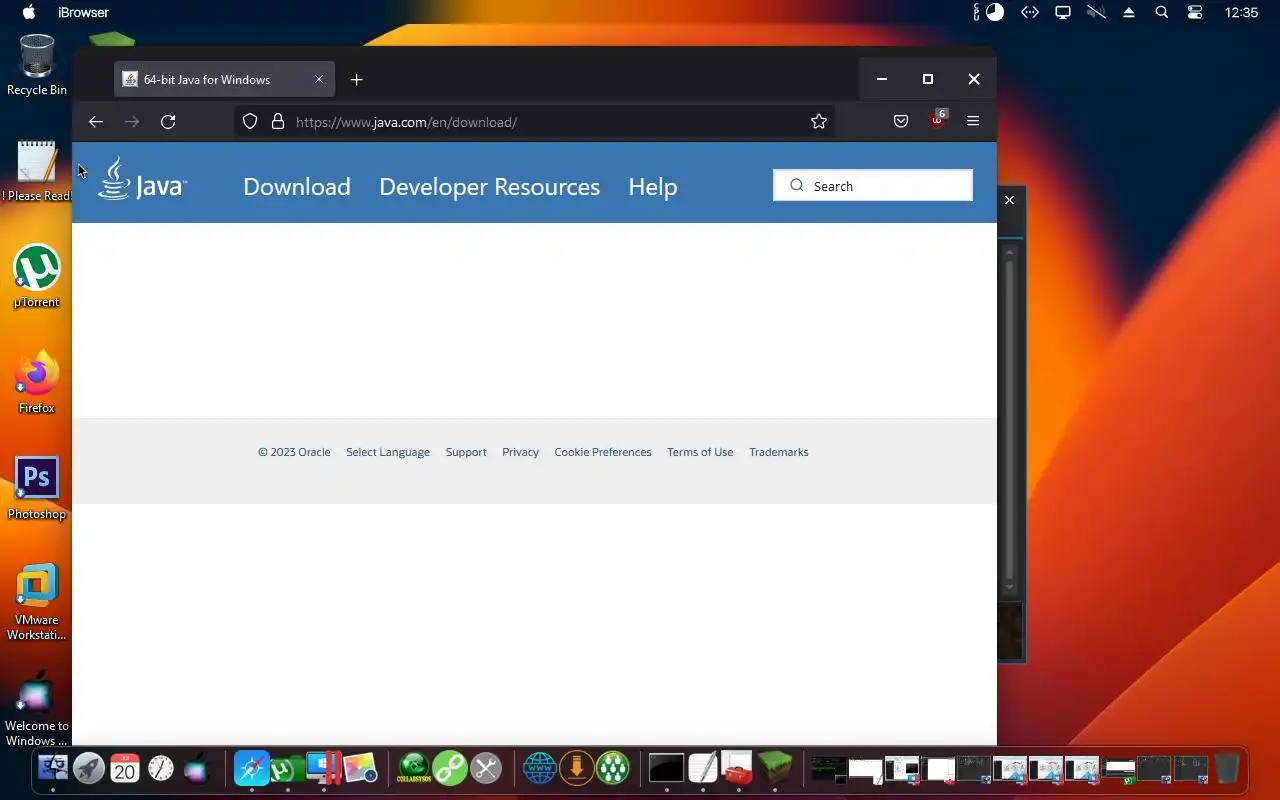Image resolution: width=1280 pixels, height=800 pixels.
Task: Open the Download menu on Java site
Action: click(297, 187)
